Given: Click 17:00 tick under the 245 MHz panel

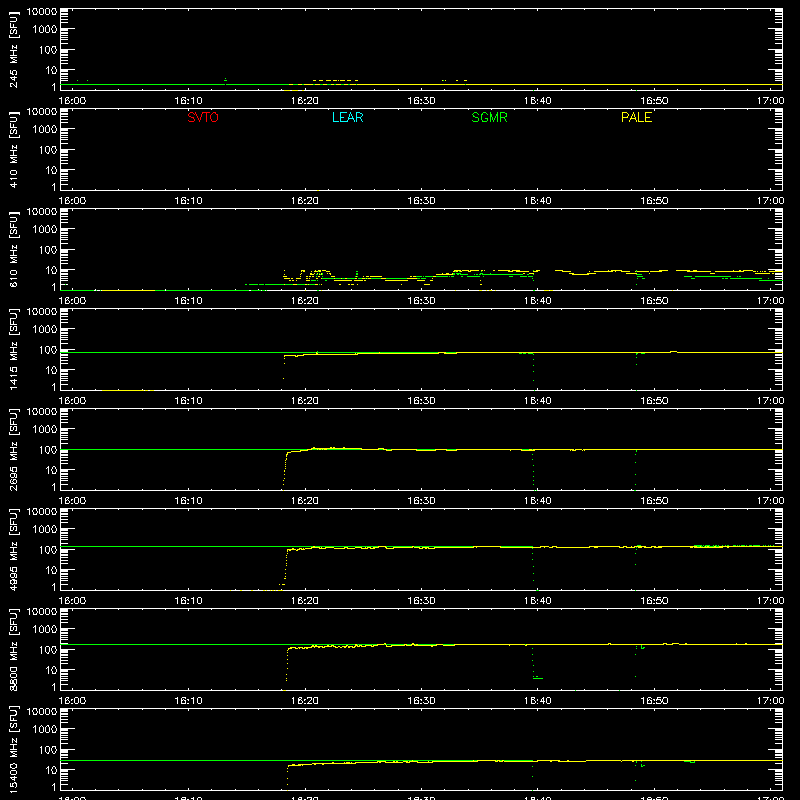Looking at the screenshot, I should coord(770,101).
